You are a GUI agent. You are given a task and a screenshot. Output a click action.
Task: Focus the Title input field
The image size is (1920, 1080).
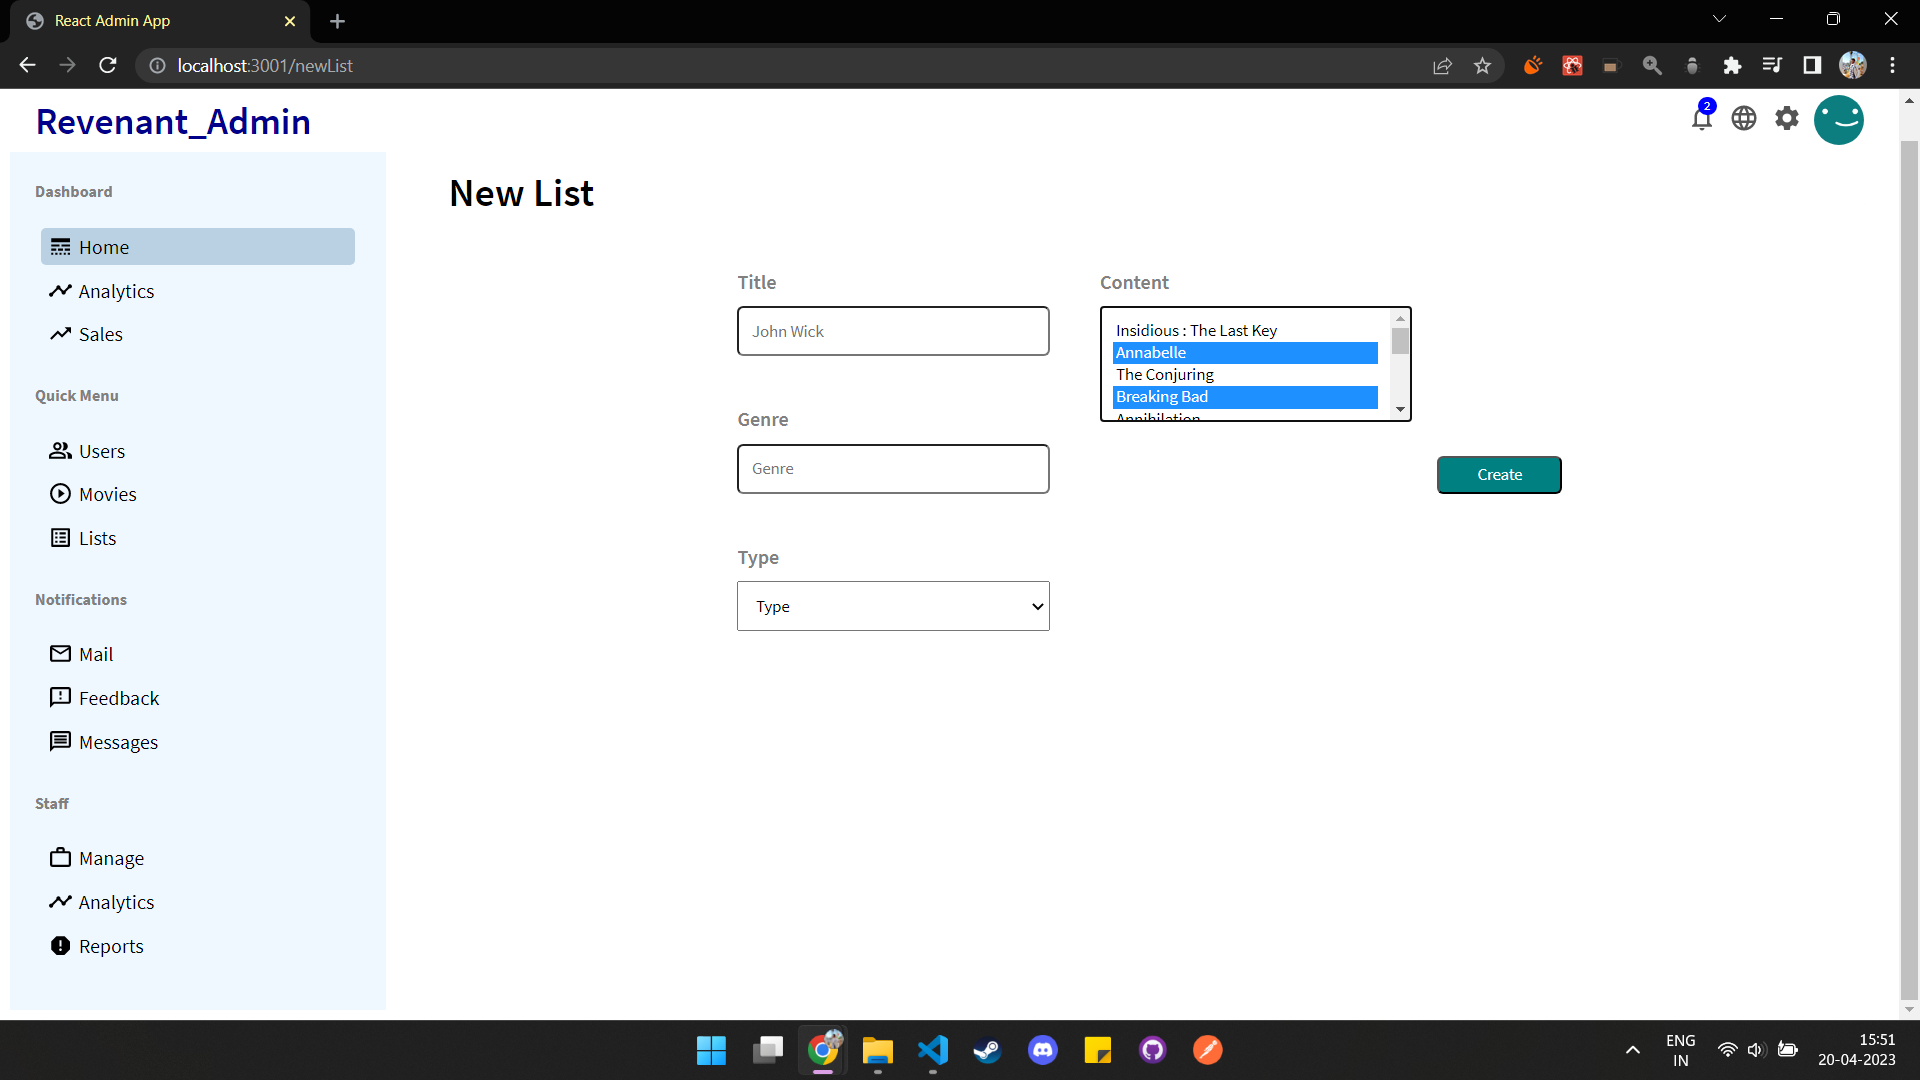coord(893,331)
